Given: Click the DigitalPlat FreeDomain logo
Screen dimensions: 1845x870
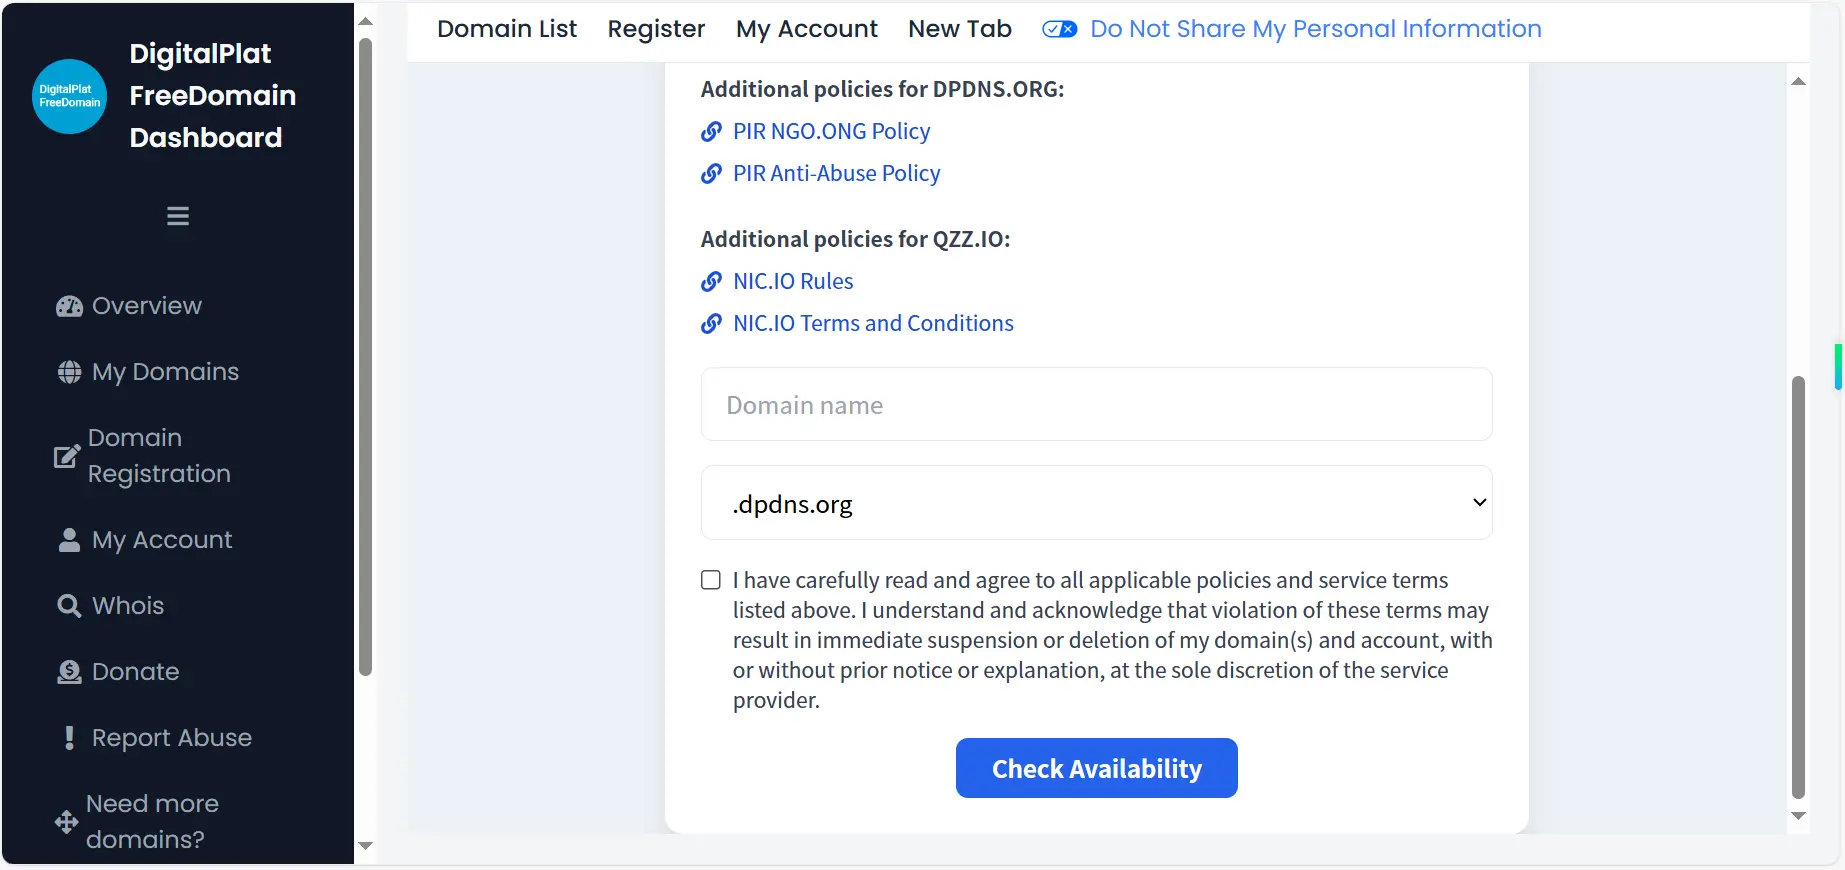Looking at the screenshot, I should pos(69,96).
